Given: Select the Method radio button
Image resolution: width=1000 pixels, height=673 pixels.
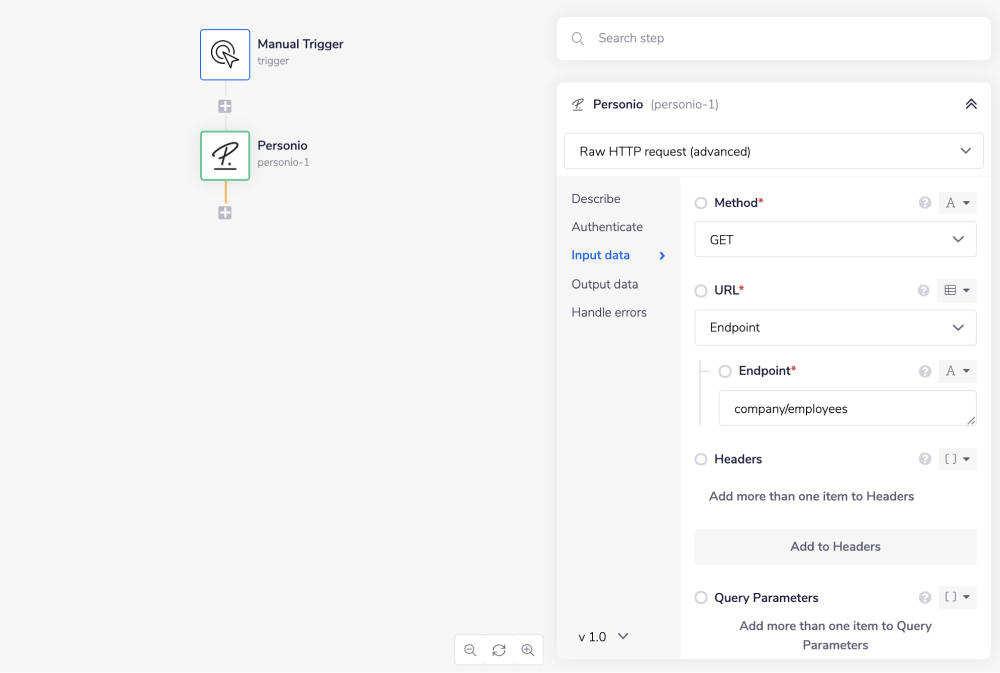Looking at the screenshot, I should 701,203.
